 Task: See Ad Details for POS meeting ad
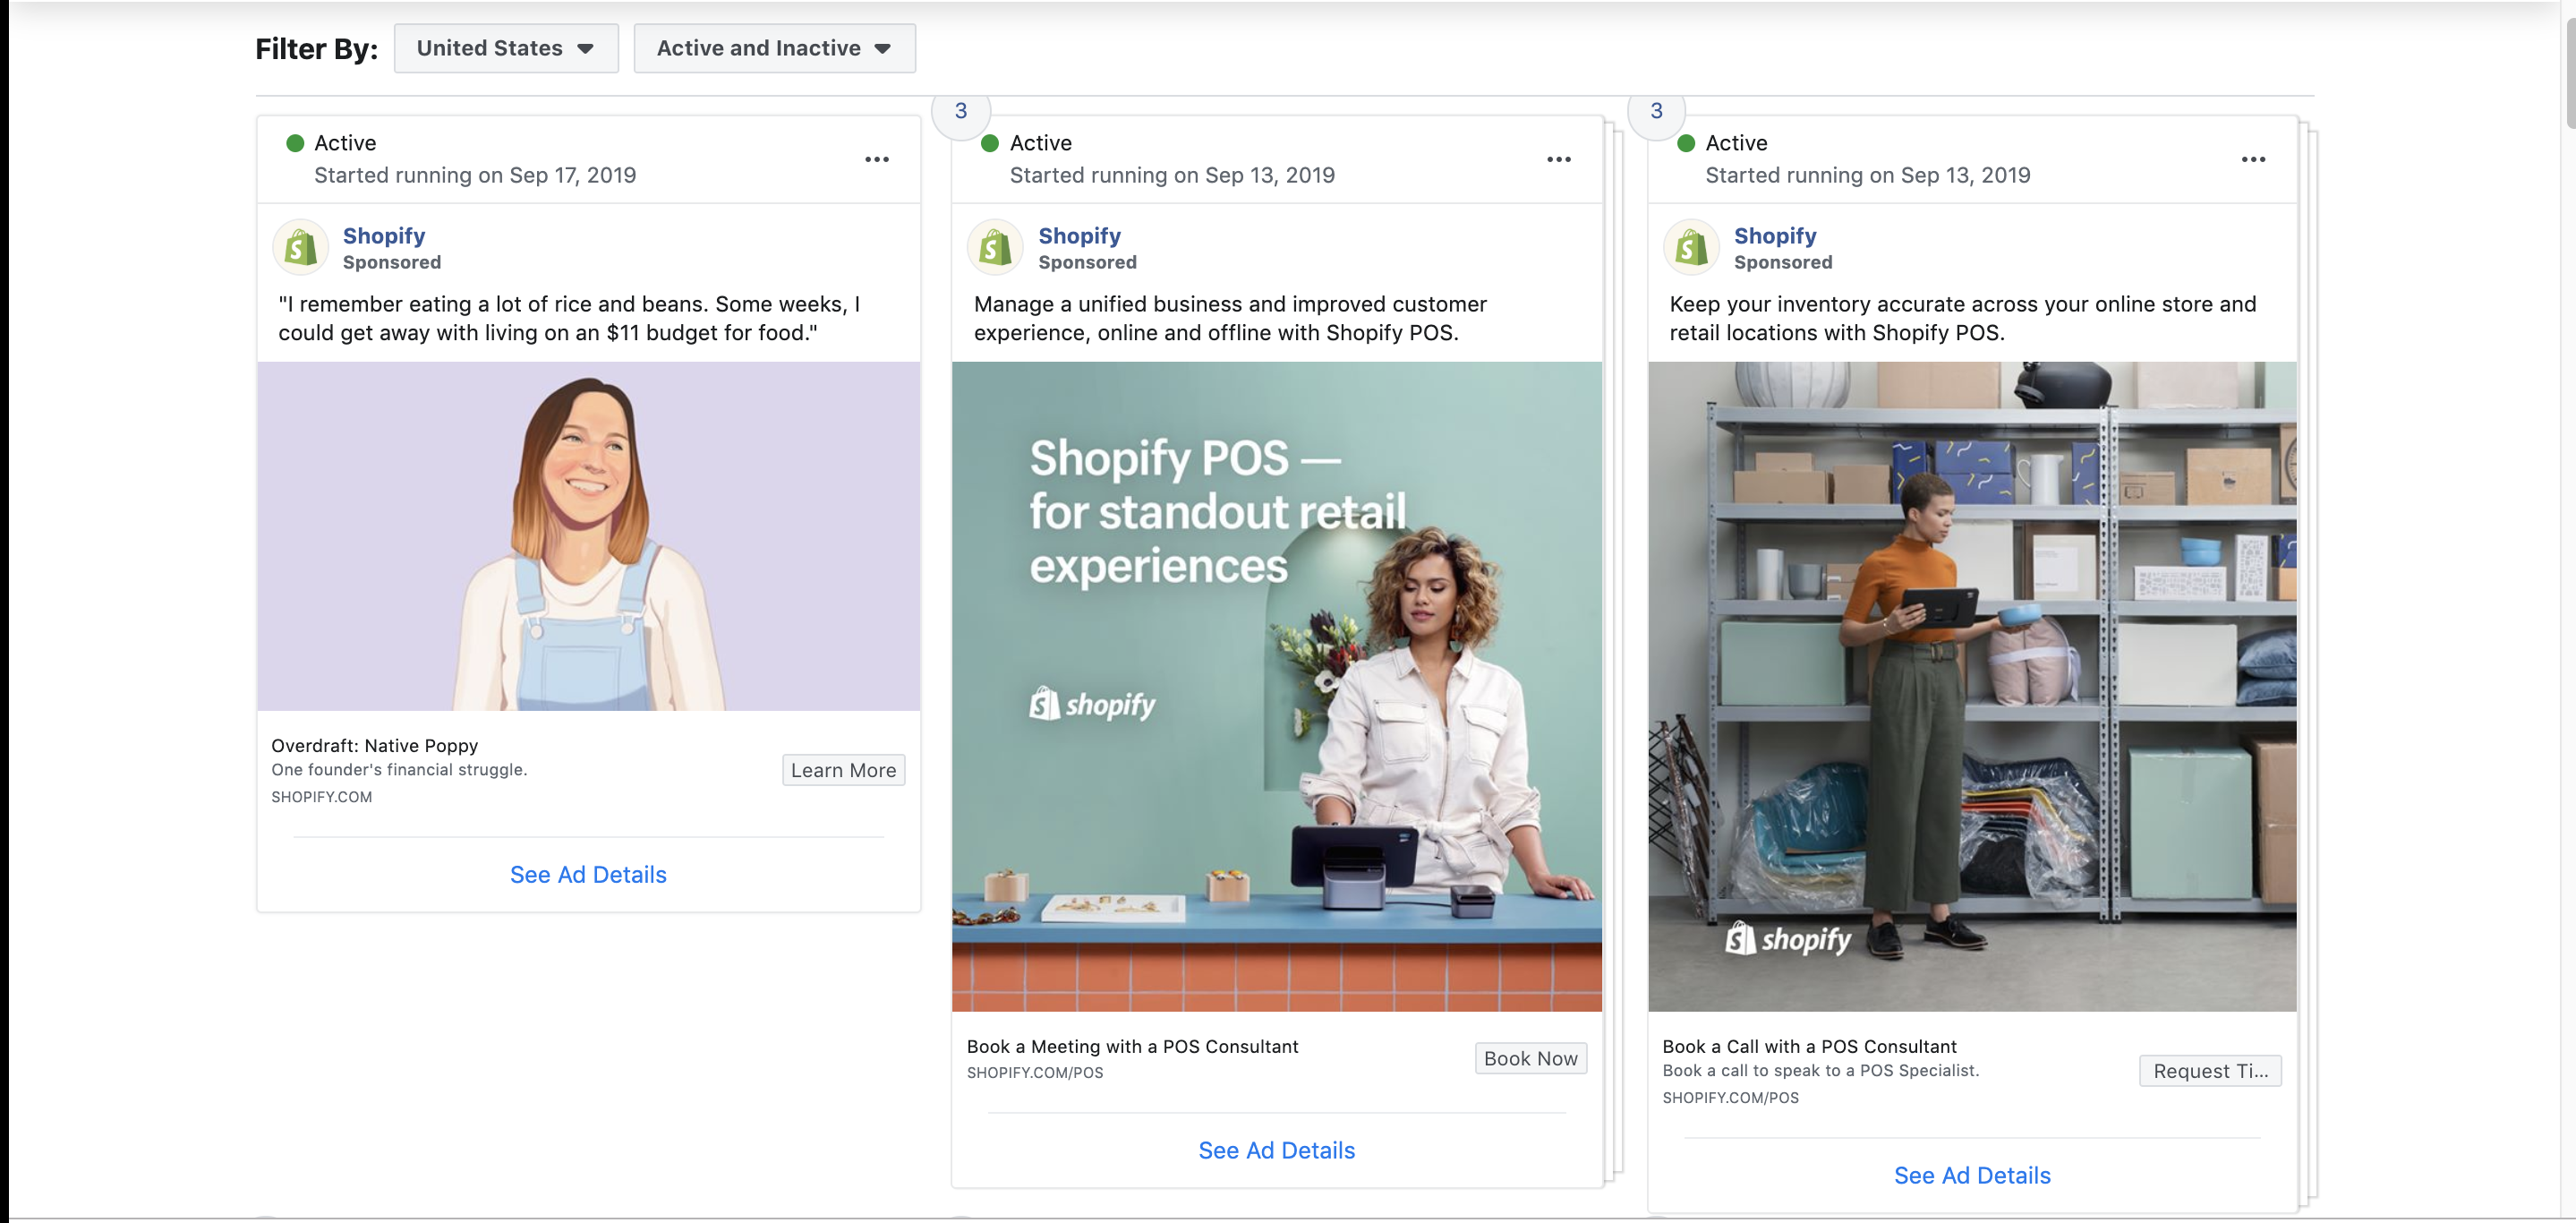coord(1276,1150)
